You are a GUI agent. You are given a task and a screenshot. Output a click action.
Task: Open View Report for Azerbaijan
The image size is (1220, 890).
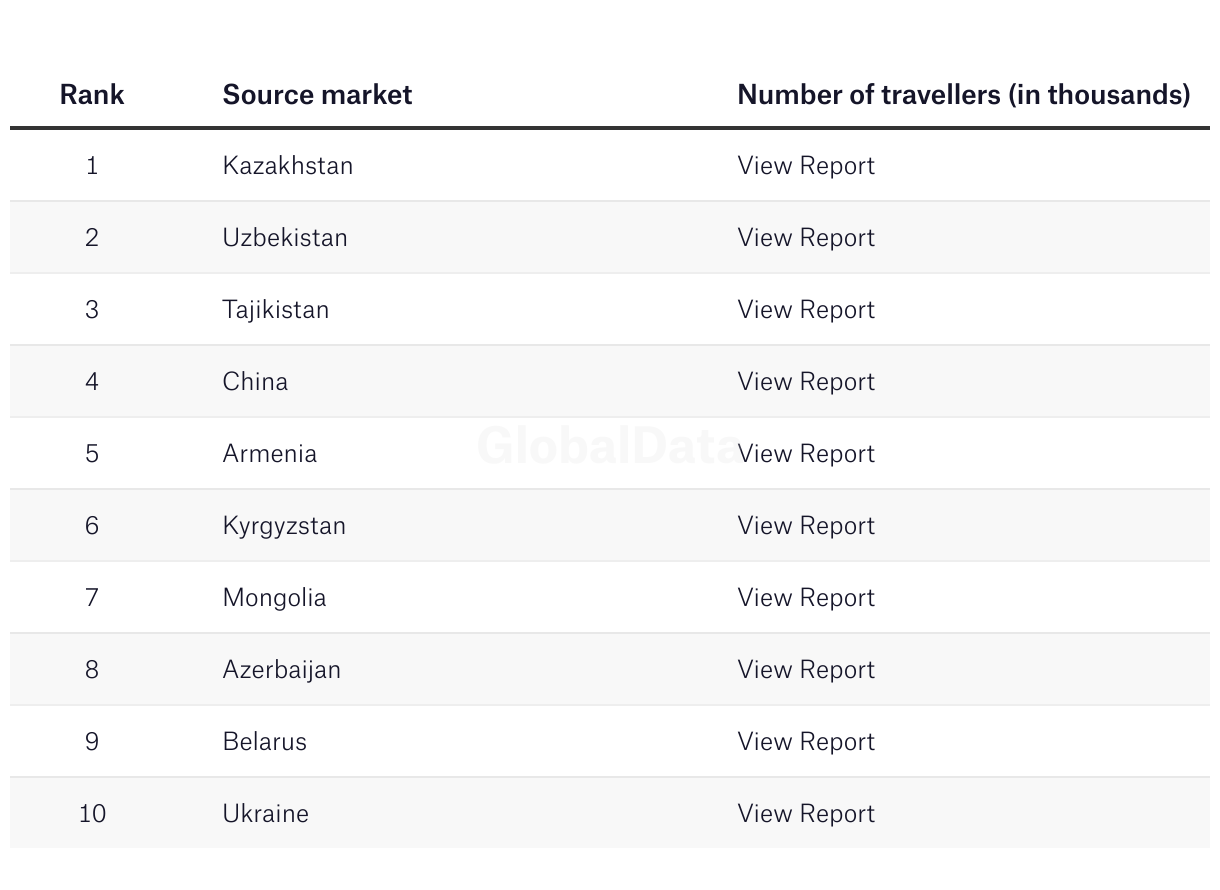(806, 669)
